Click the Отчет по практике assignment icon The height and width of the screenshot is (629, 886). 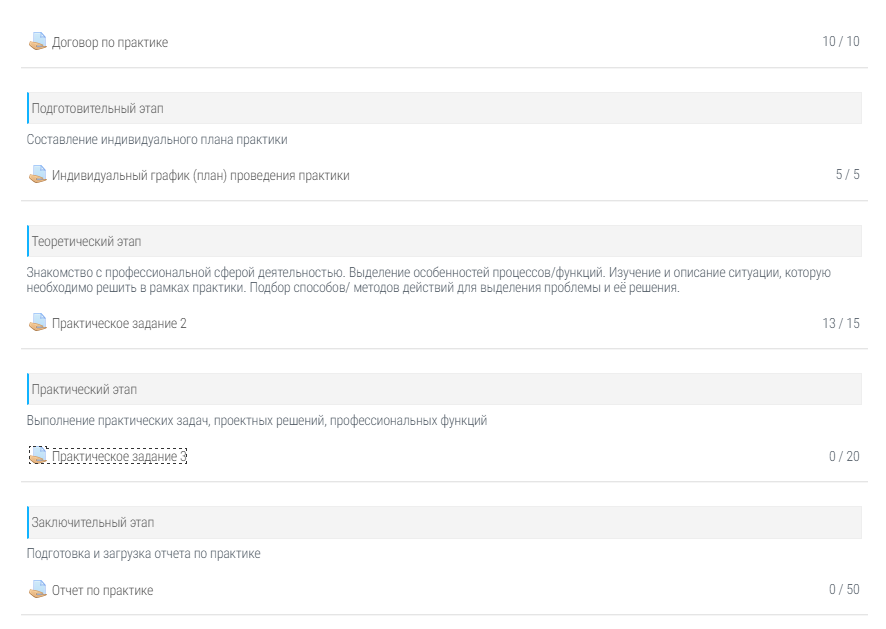point(38,590)
